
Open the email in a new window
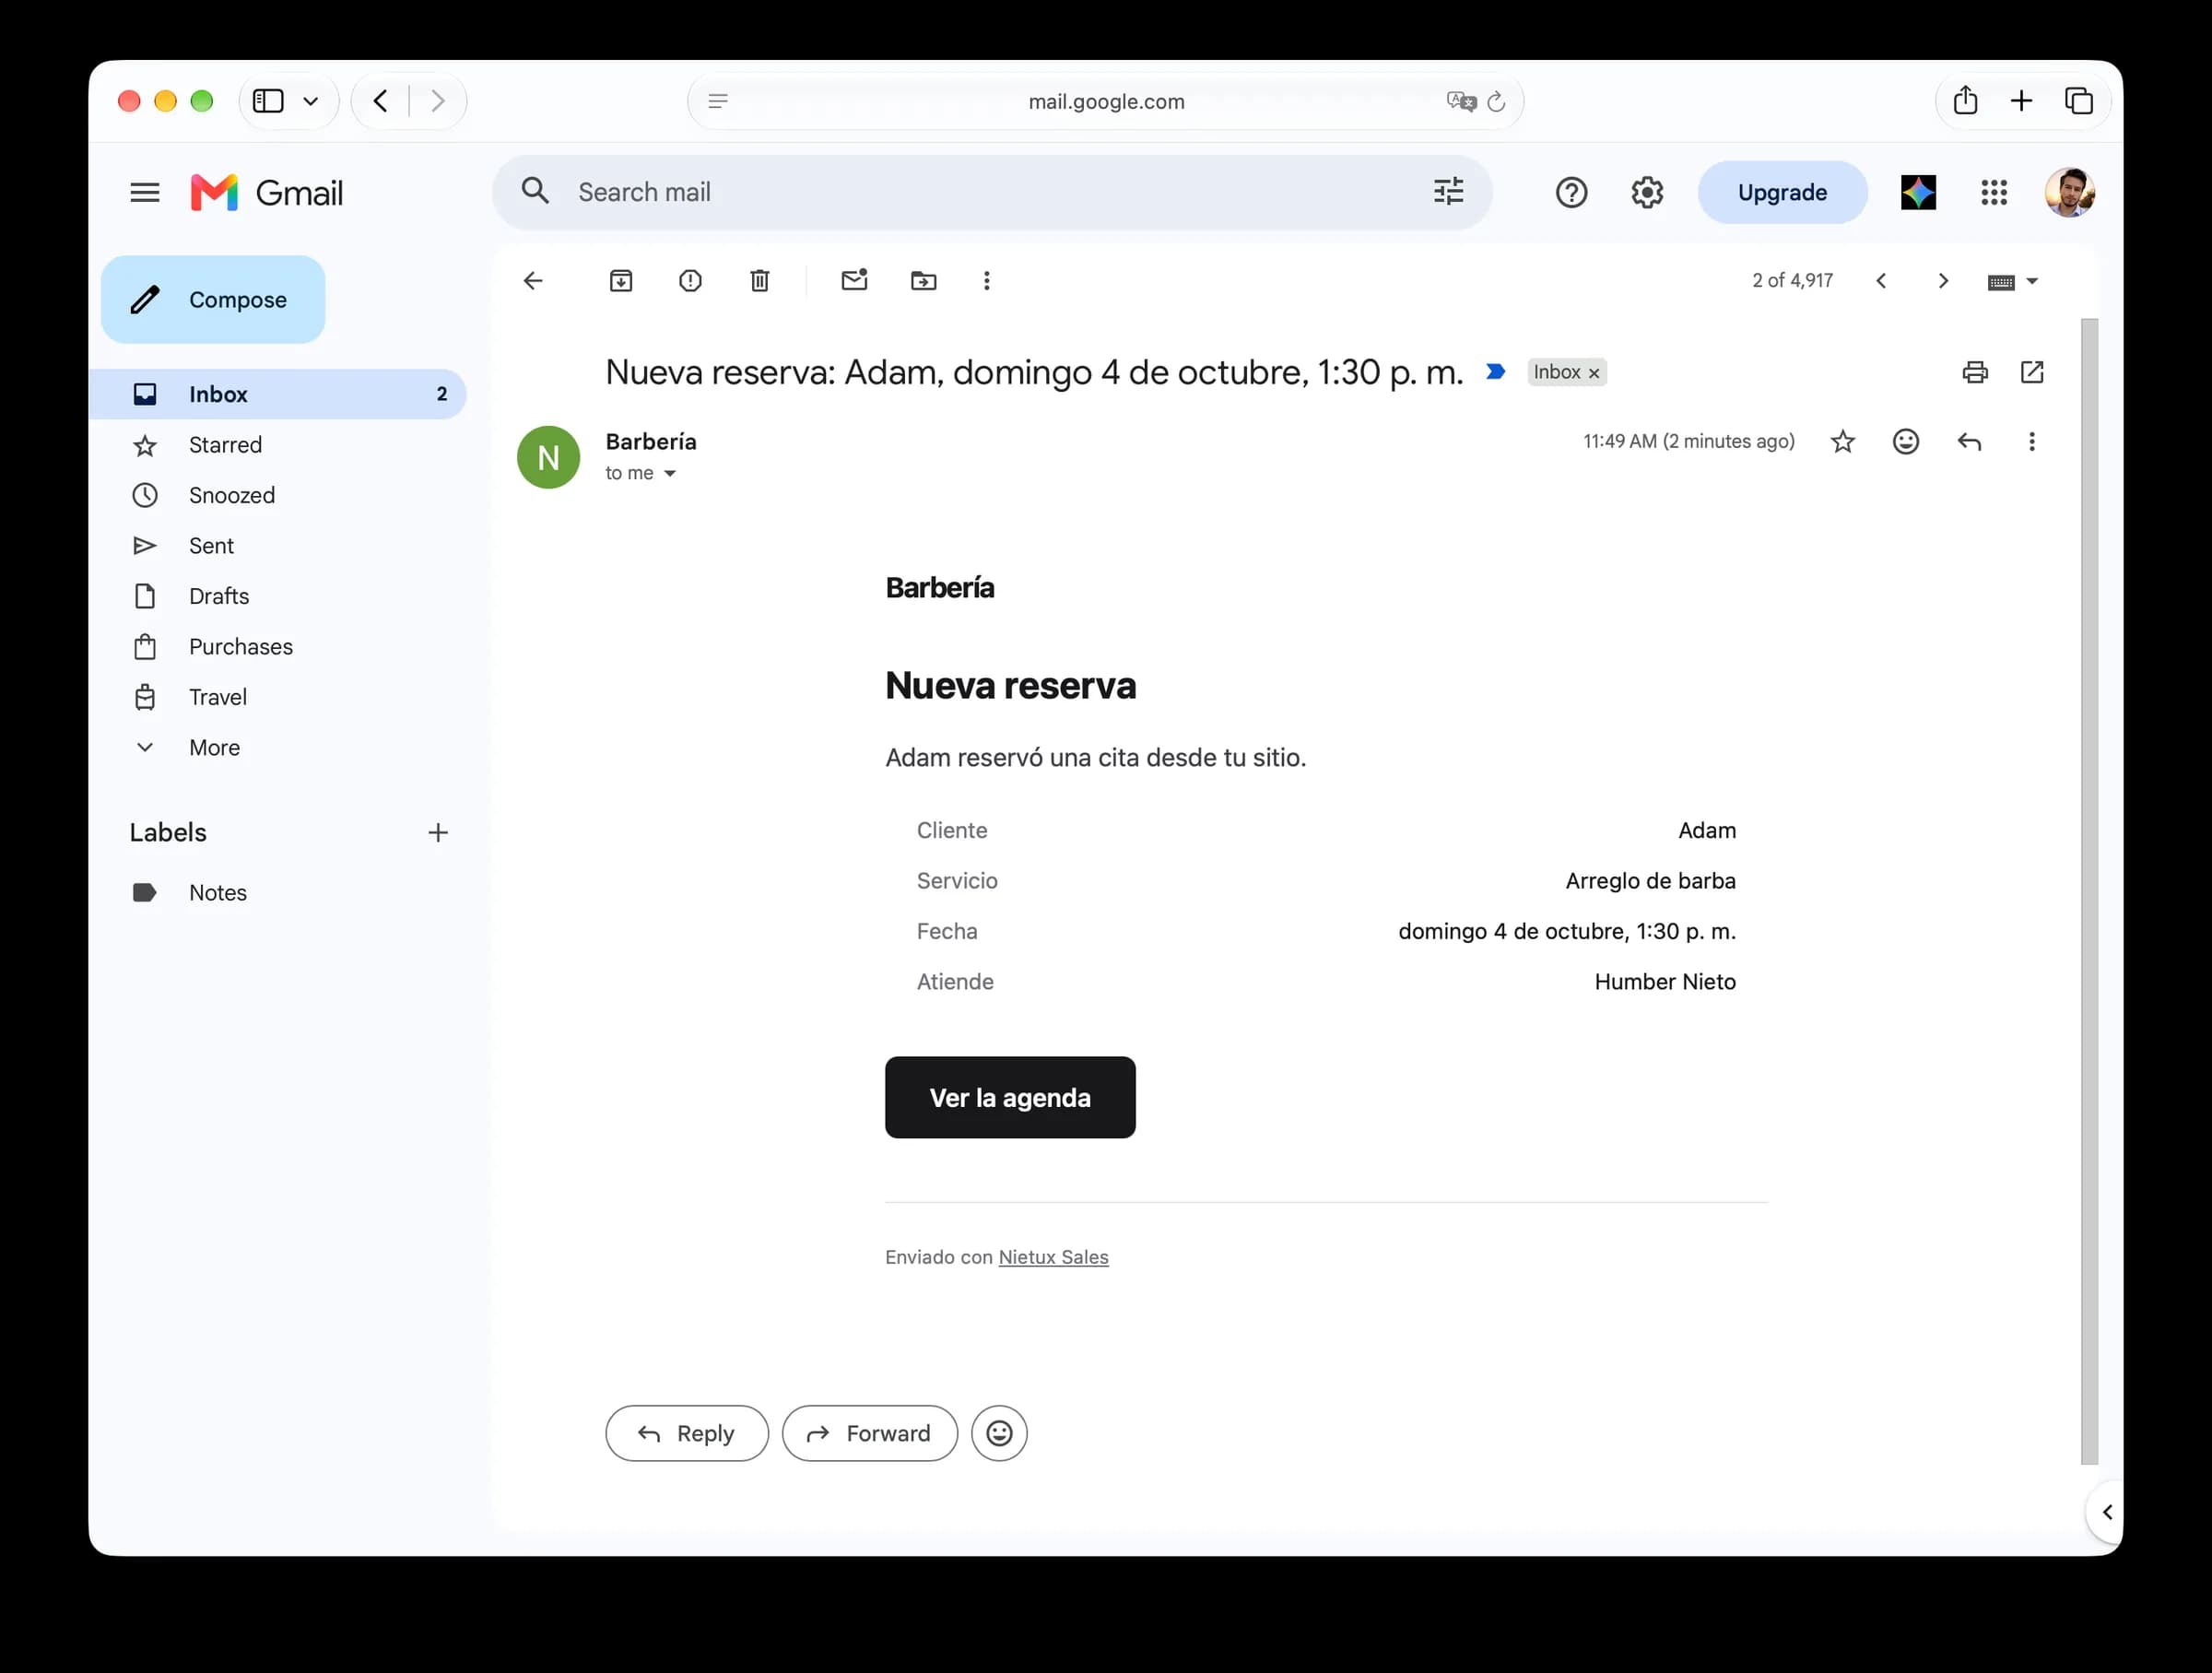click(2032, 372)
